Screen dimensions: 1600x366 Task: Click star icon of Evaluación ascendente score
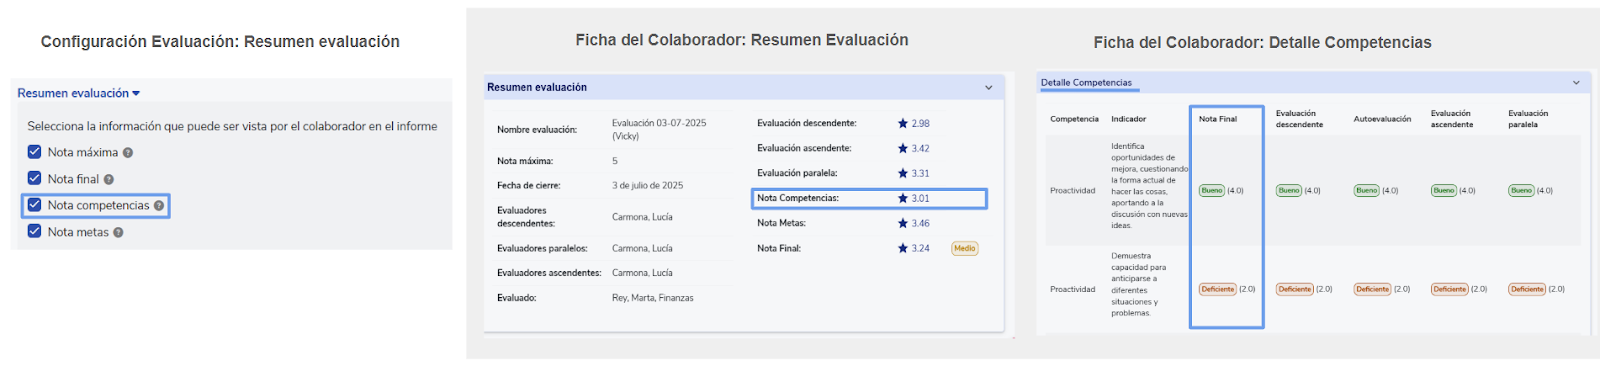point(903,149)
